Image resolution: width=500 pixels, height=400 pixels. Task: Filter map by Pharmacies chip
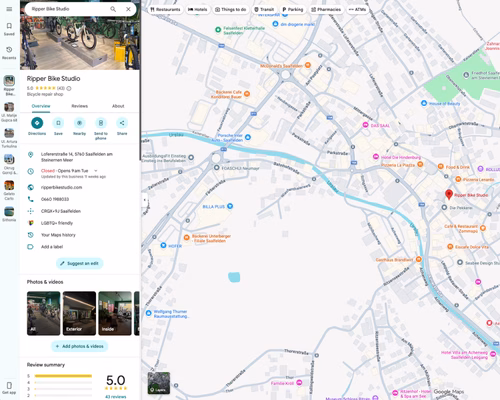click(x=326, y=9)
